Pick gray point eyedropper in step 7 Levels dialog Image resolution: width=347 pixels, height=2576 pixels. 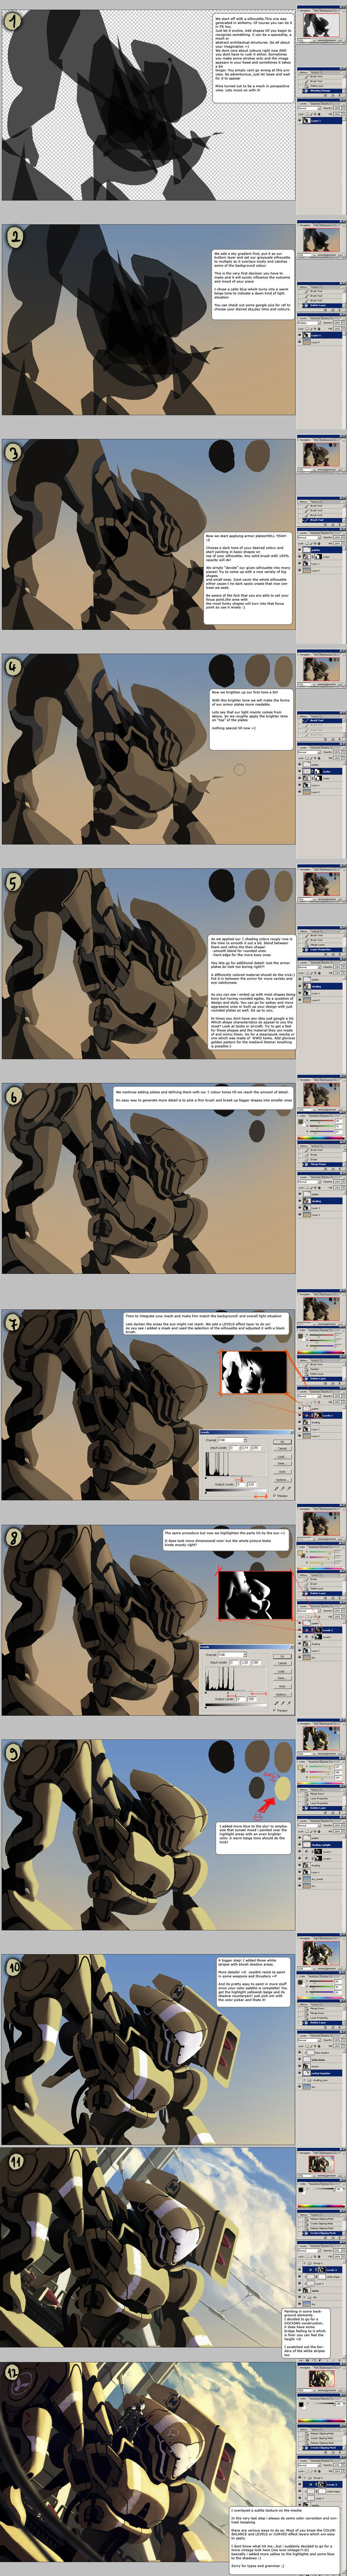(282, 1488)
